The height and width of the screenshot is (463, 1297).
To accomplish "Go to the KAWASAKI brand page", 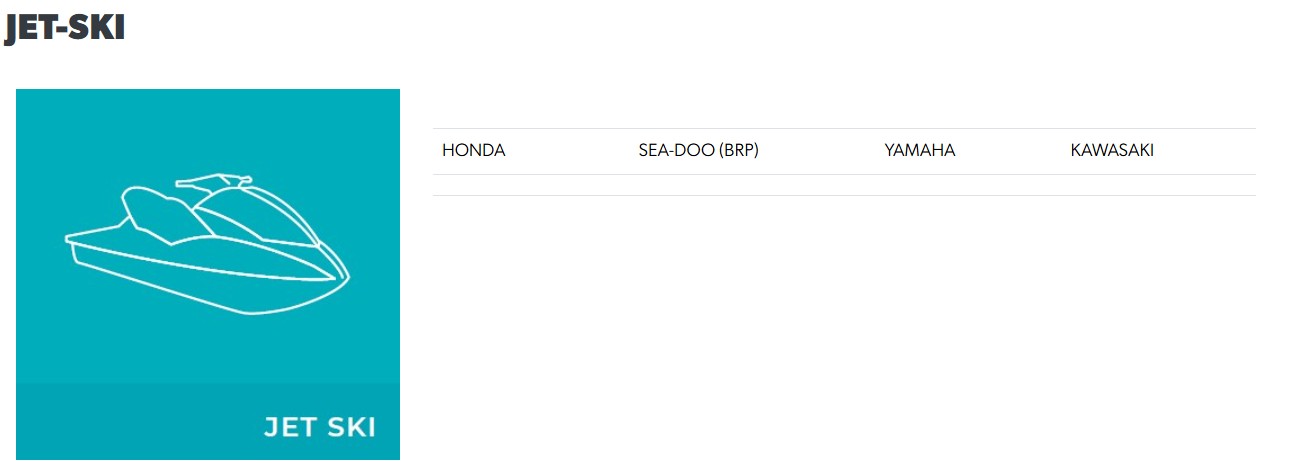I will coord(1112,151).
